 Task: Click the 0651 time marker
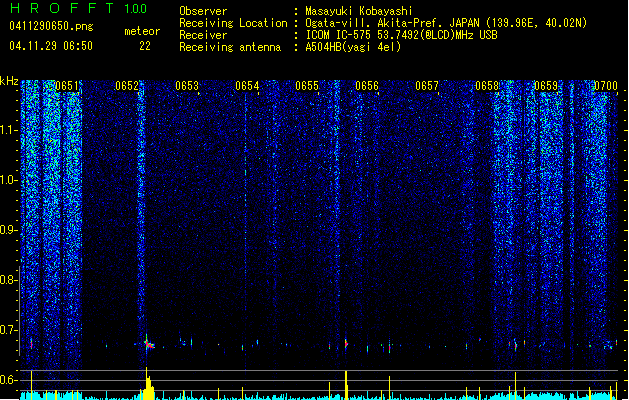(67, 86)
